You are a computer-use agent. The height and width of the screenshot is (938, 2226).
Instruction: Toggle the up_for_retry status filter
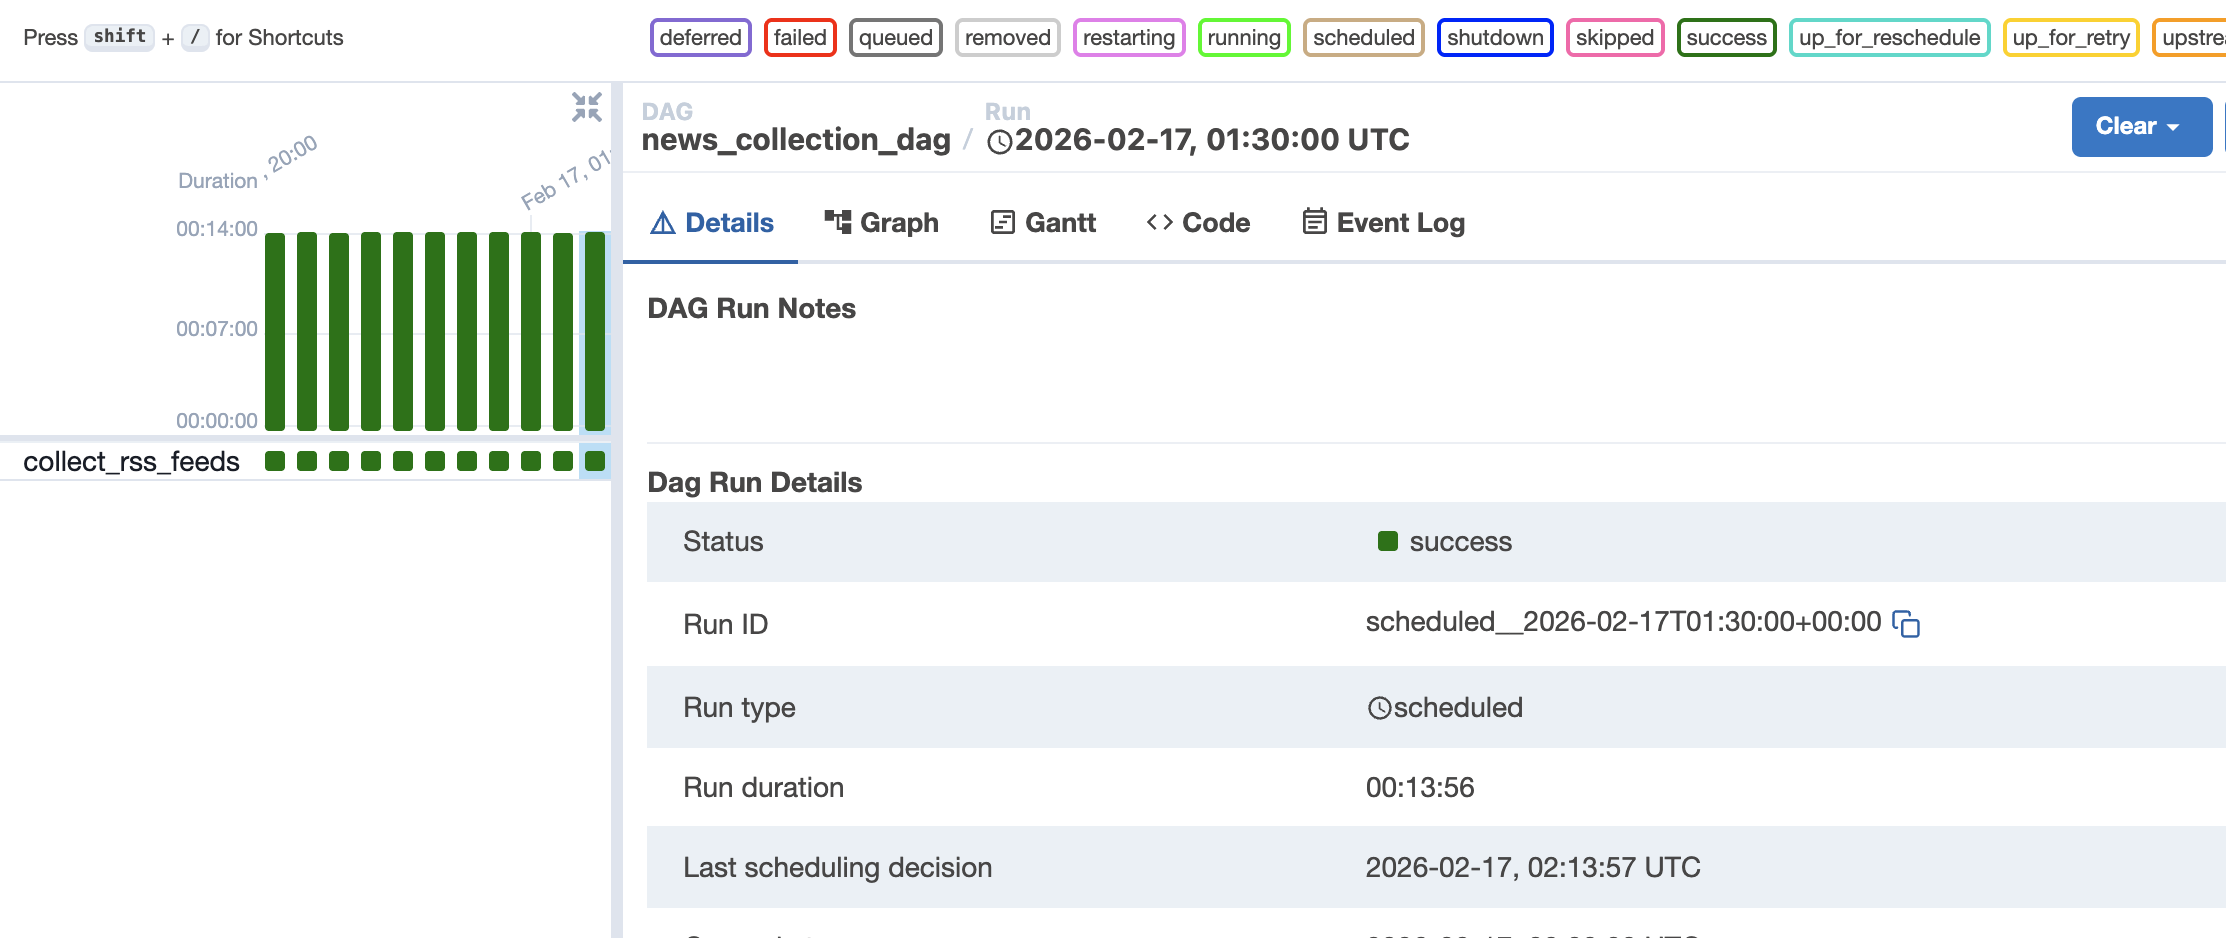tap(2070, 38)
